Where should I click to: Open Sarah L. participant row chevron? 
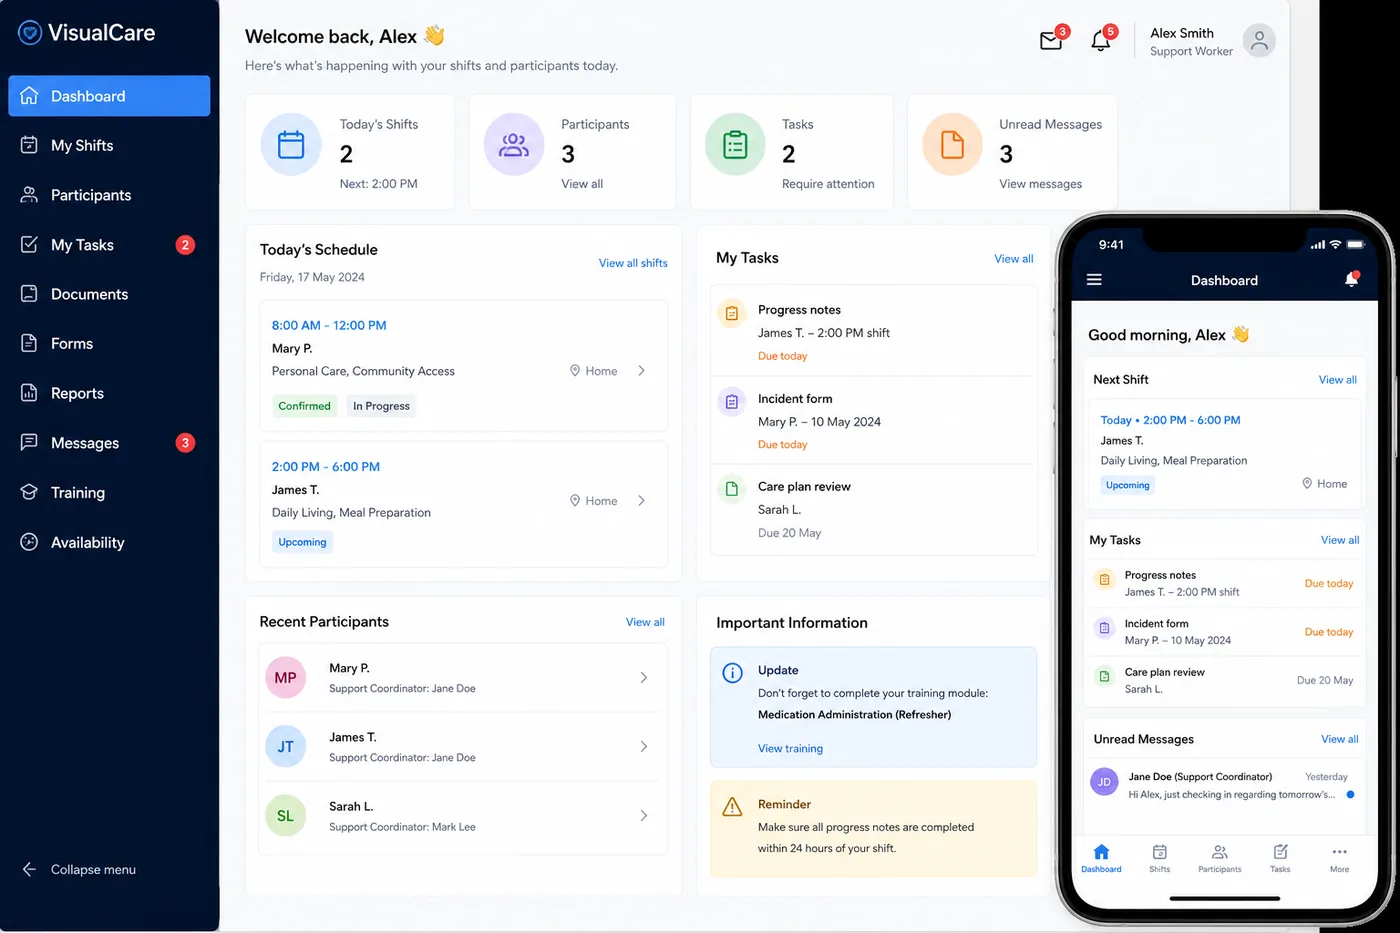[644, 816]
